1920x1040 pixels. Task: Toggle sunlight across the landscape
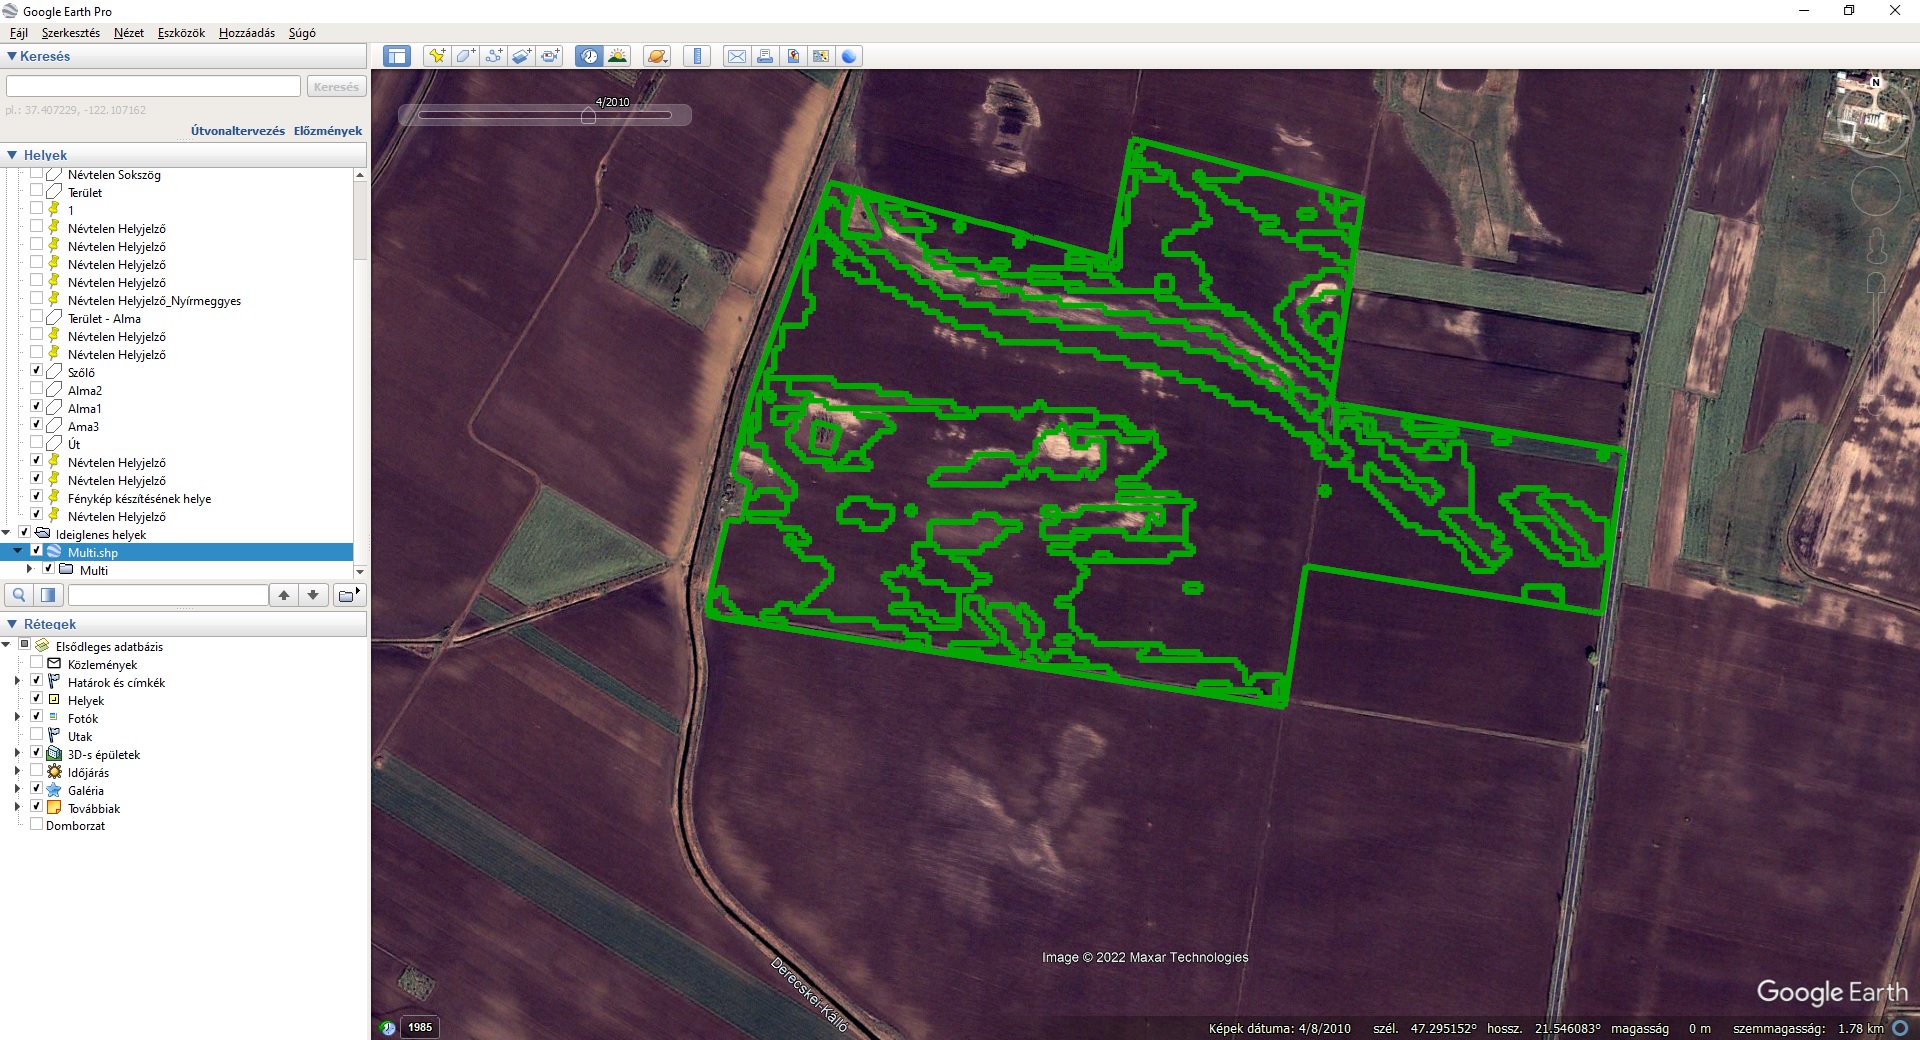[x=617, y=56]
